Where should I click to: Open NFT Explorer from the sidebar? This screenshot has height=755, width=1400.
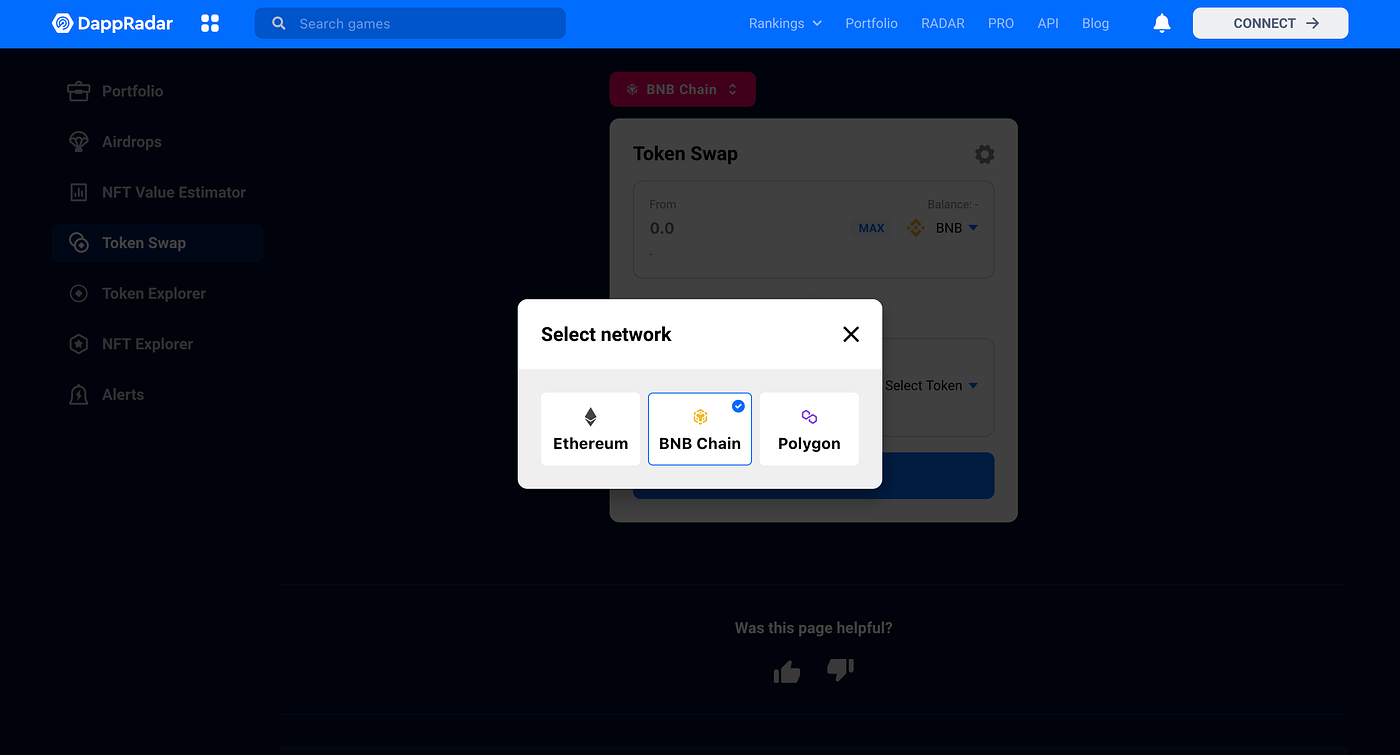[x=147, y=344]
